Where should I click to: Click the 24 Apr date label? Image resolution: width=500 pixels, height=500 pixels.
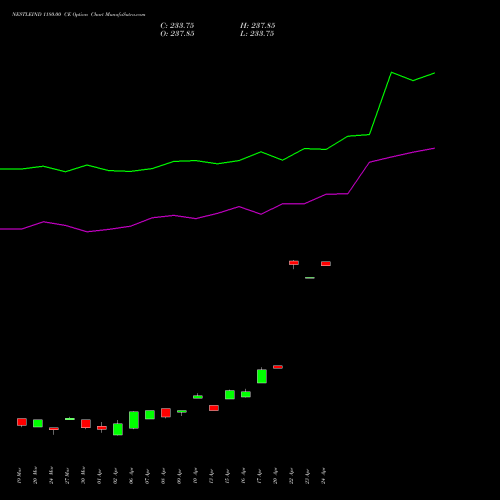click(323, 476)
